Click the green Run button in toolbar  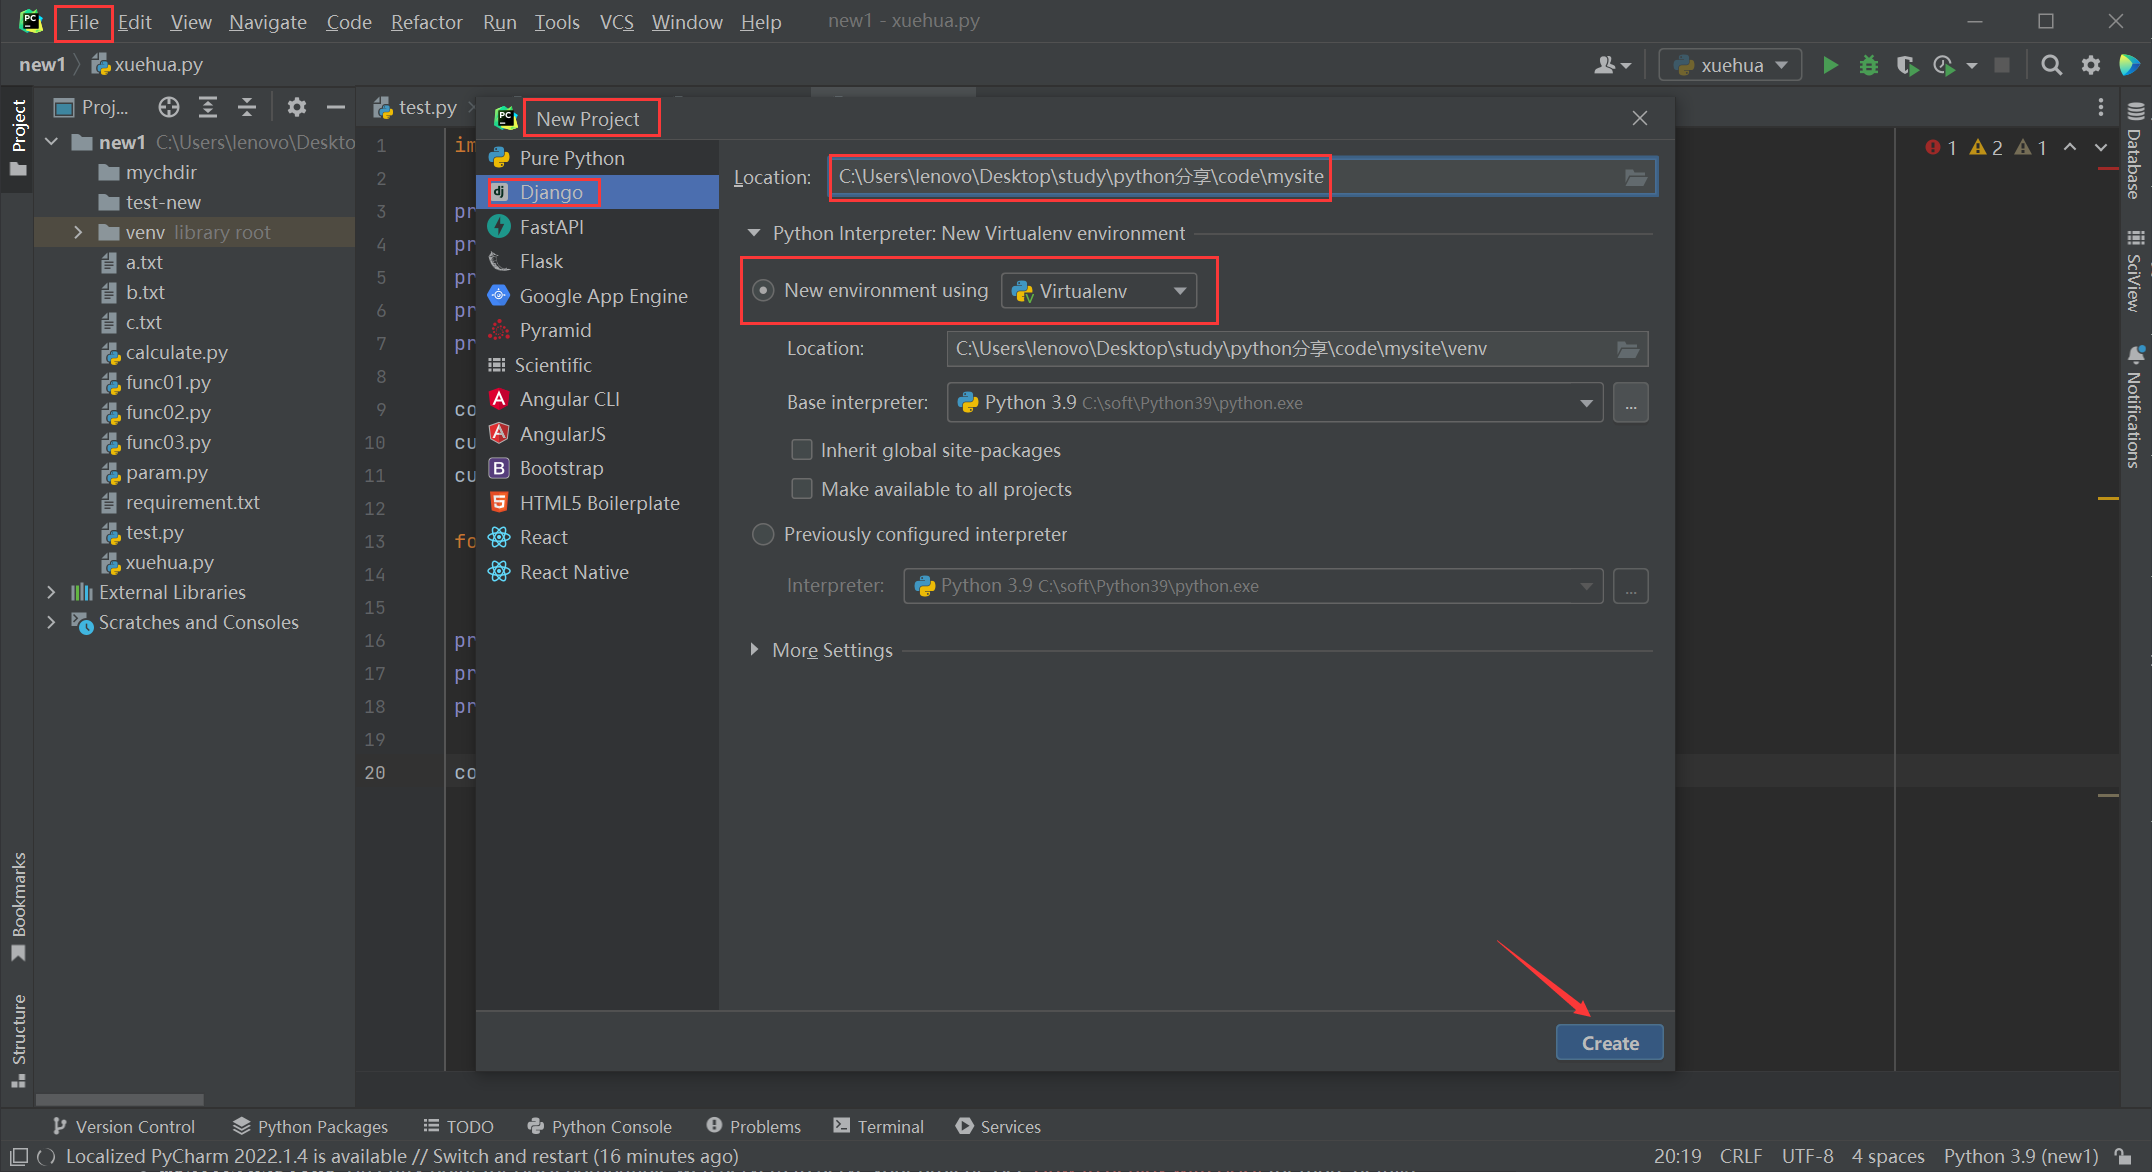pyautogui.click(x=1830, y=65)
